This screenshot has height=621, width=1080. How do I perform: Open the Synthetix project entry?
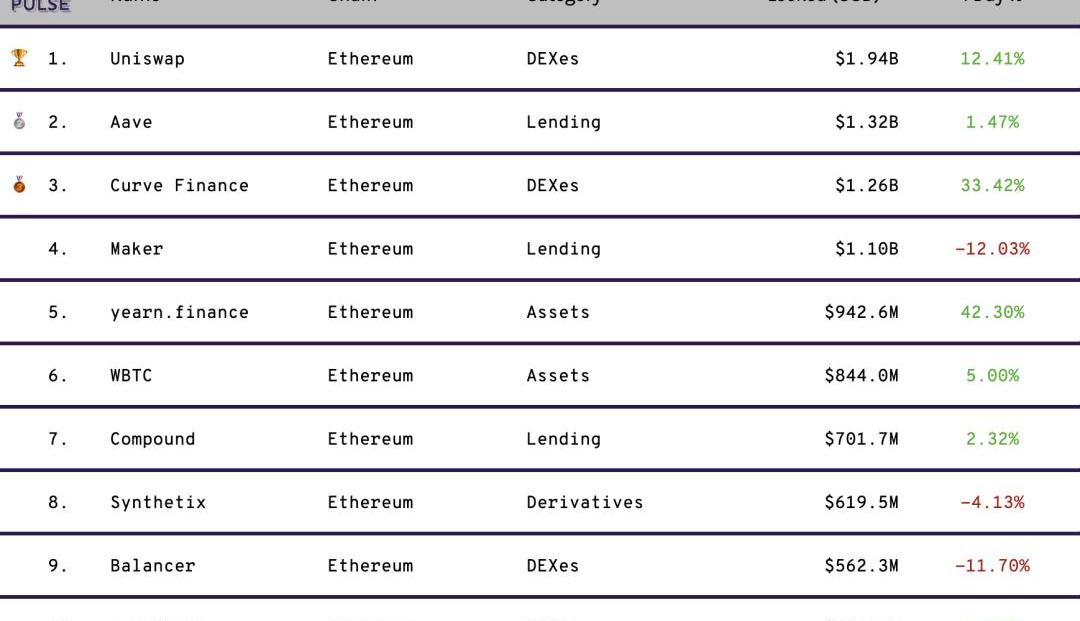[x=158, y=503]
